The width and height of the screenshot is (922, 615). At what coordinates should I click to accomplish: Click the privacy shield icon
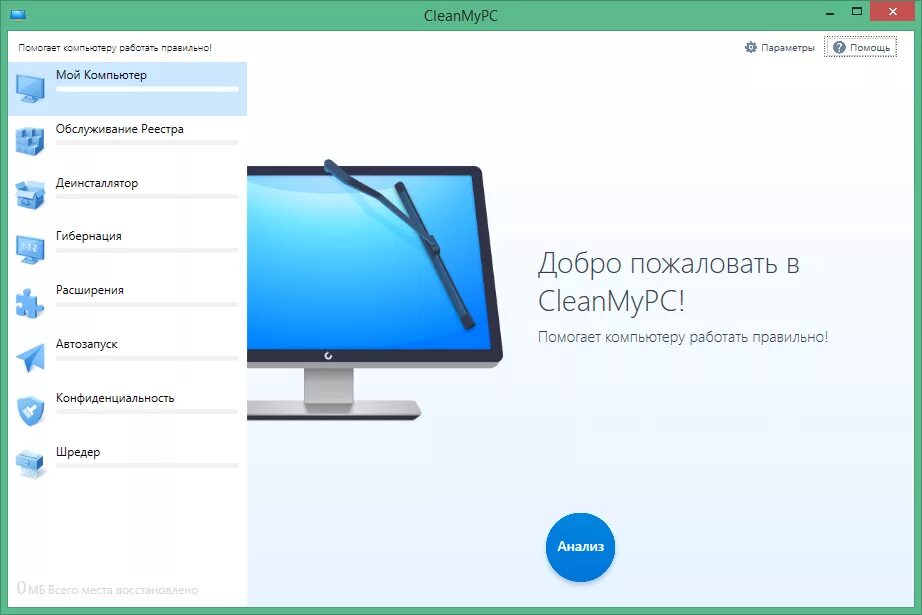30,412
